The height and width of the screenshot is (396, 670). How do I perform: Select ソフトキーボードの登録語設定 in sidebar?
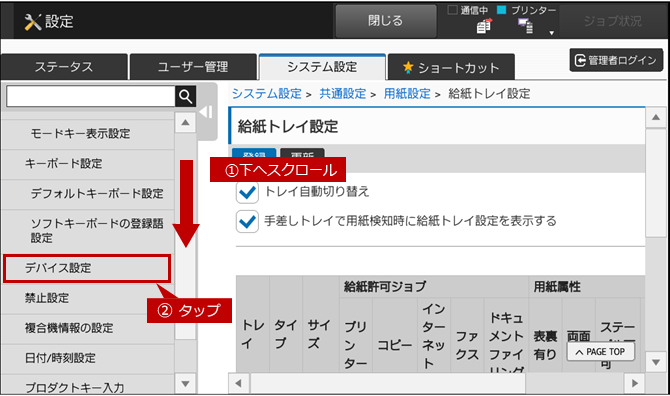tap(88, 231)
